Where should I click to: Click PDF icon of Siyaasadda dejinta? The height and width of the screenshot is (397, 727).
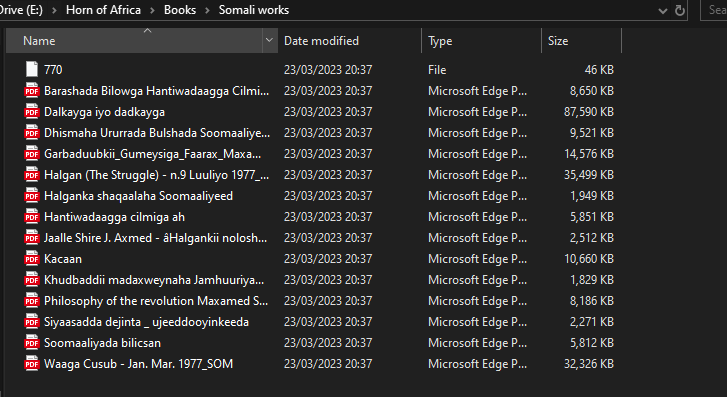[32, 321]
